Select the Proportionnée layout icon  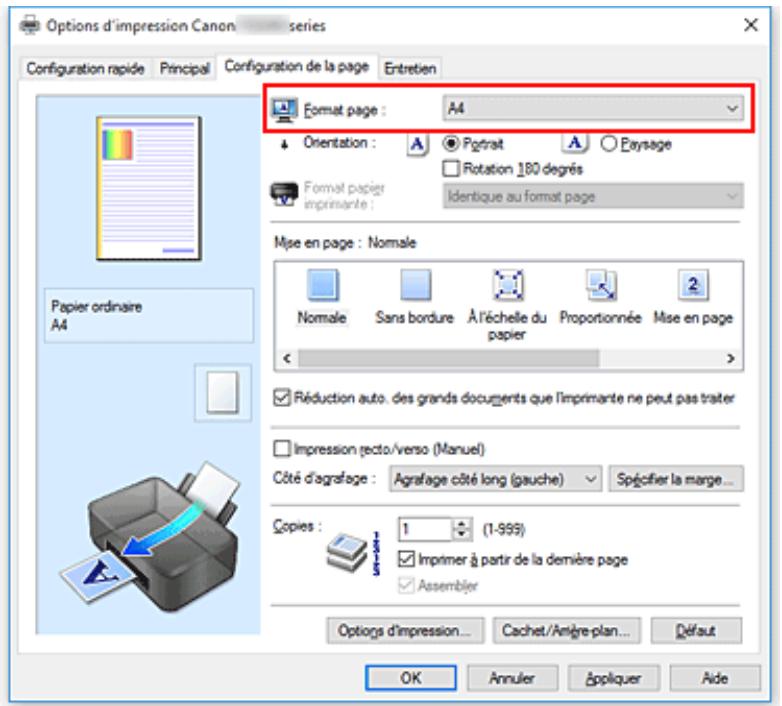coord(601,285)
